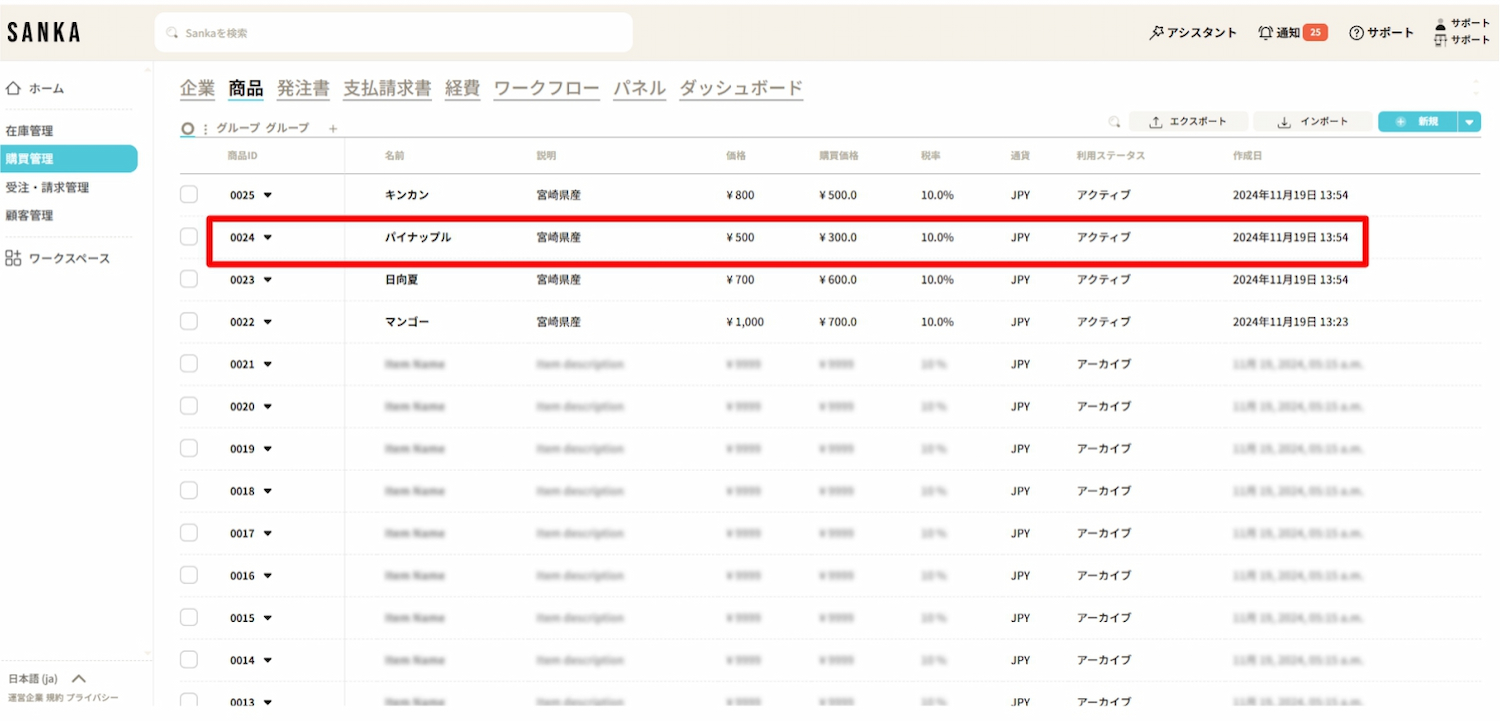Click the エクスポート button
The height and width of the screenshot is (721, 1500).
(1189, 122)
